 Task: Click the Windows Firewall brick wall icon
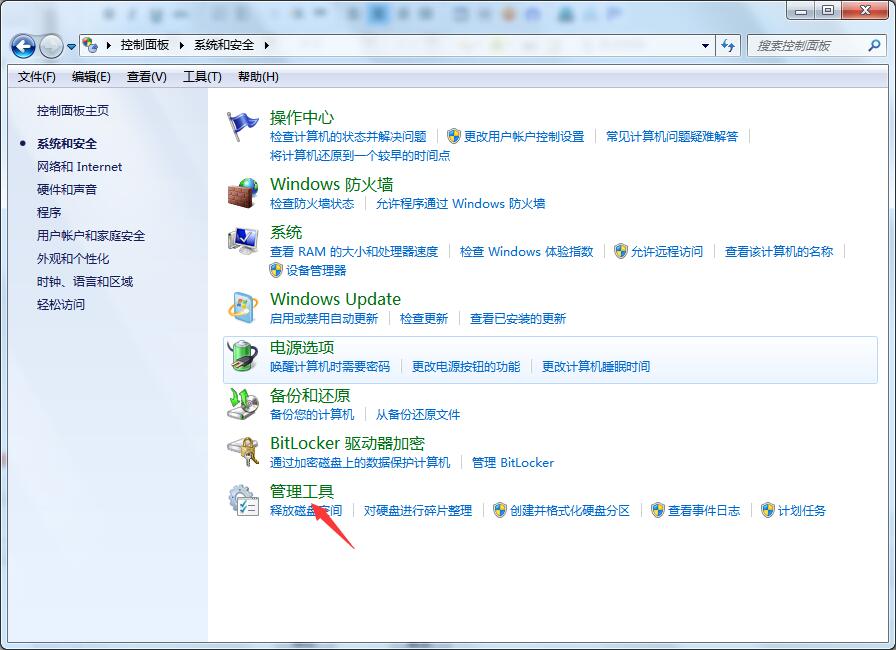pyautogui.click(x=243, y=192)
